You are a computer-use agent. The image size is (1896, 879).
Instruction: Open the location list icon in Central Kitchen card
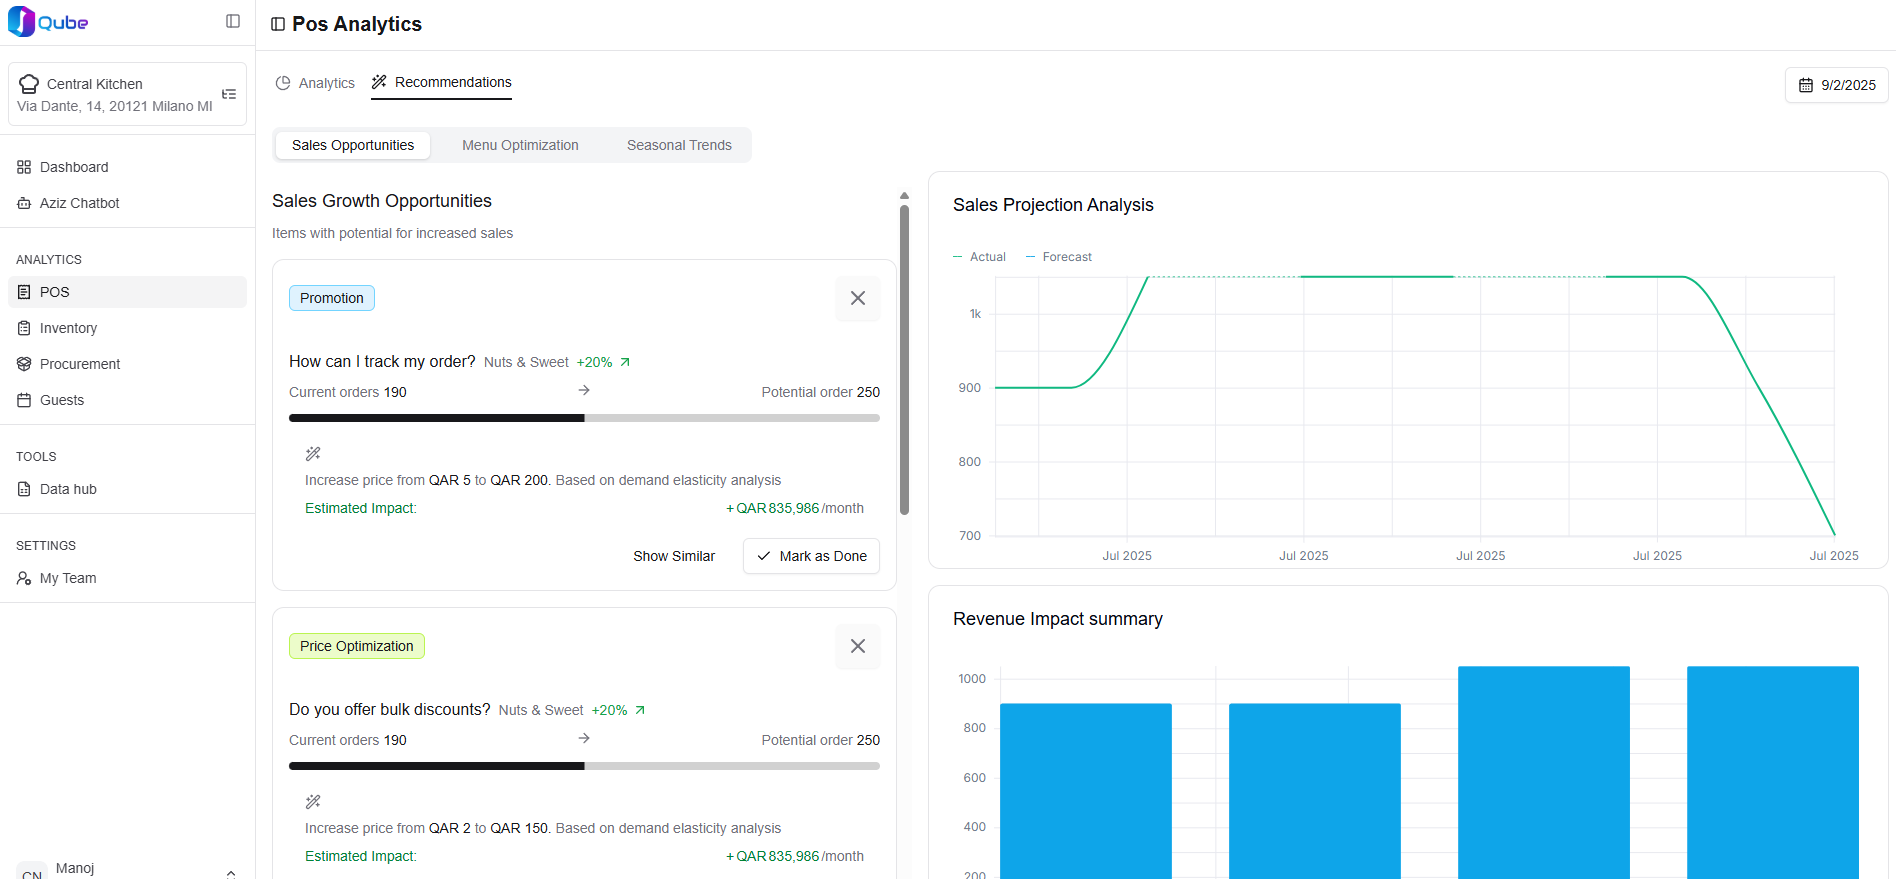229,94
